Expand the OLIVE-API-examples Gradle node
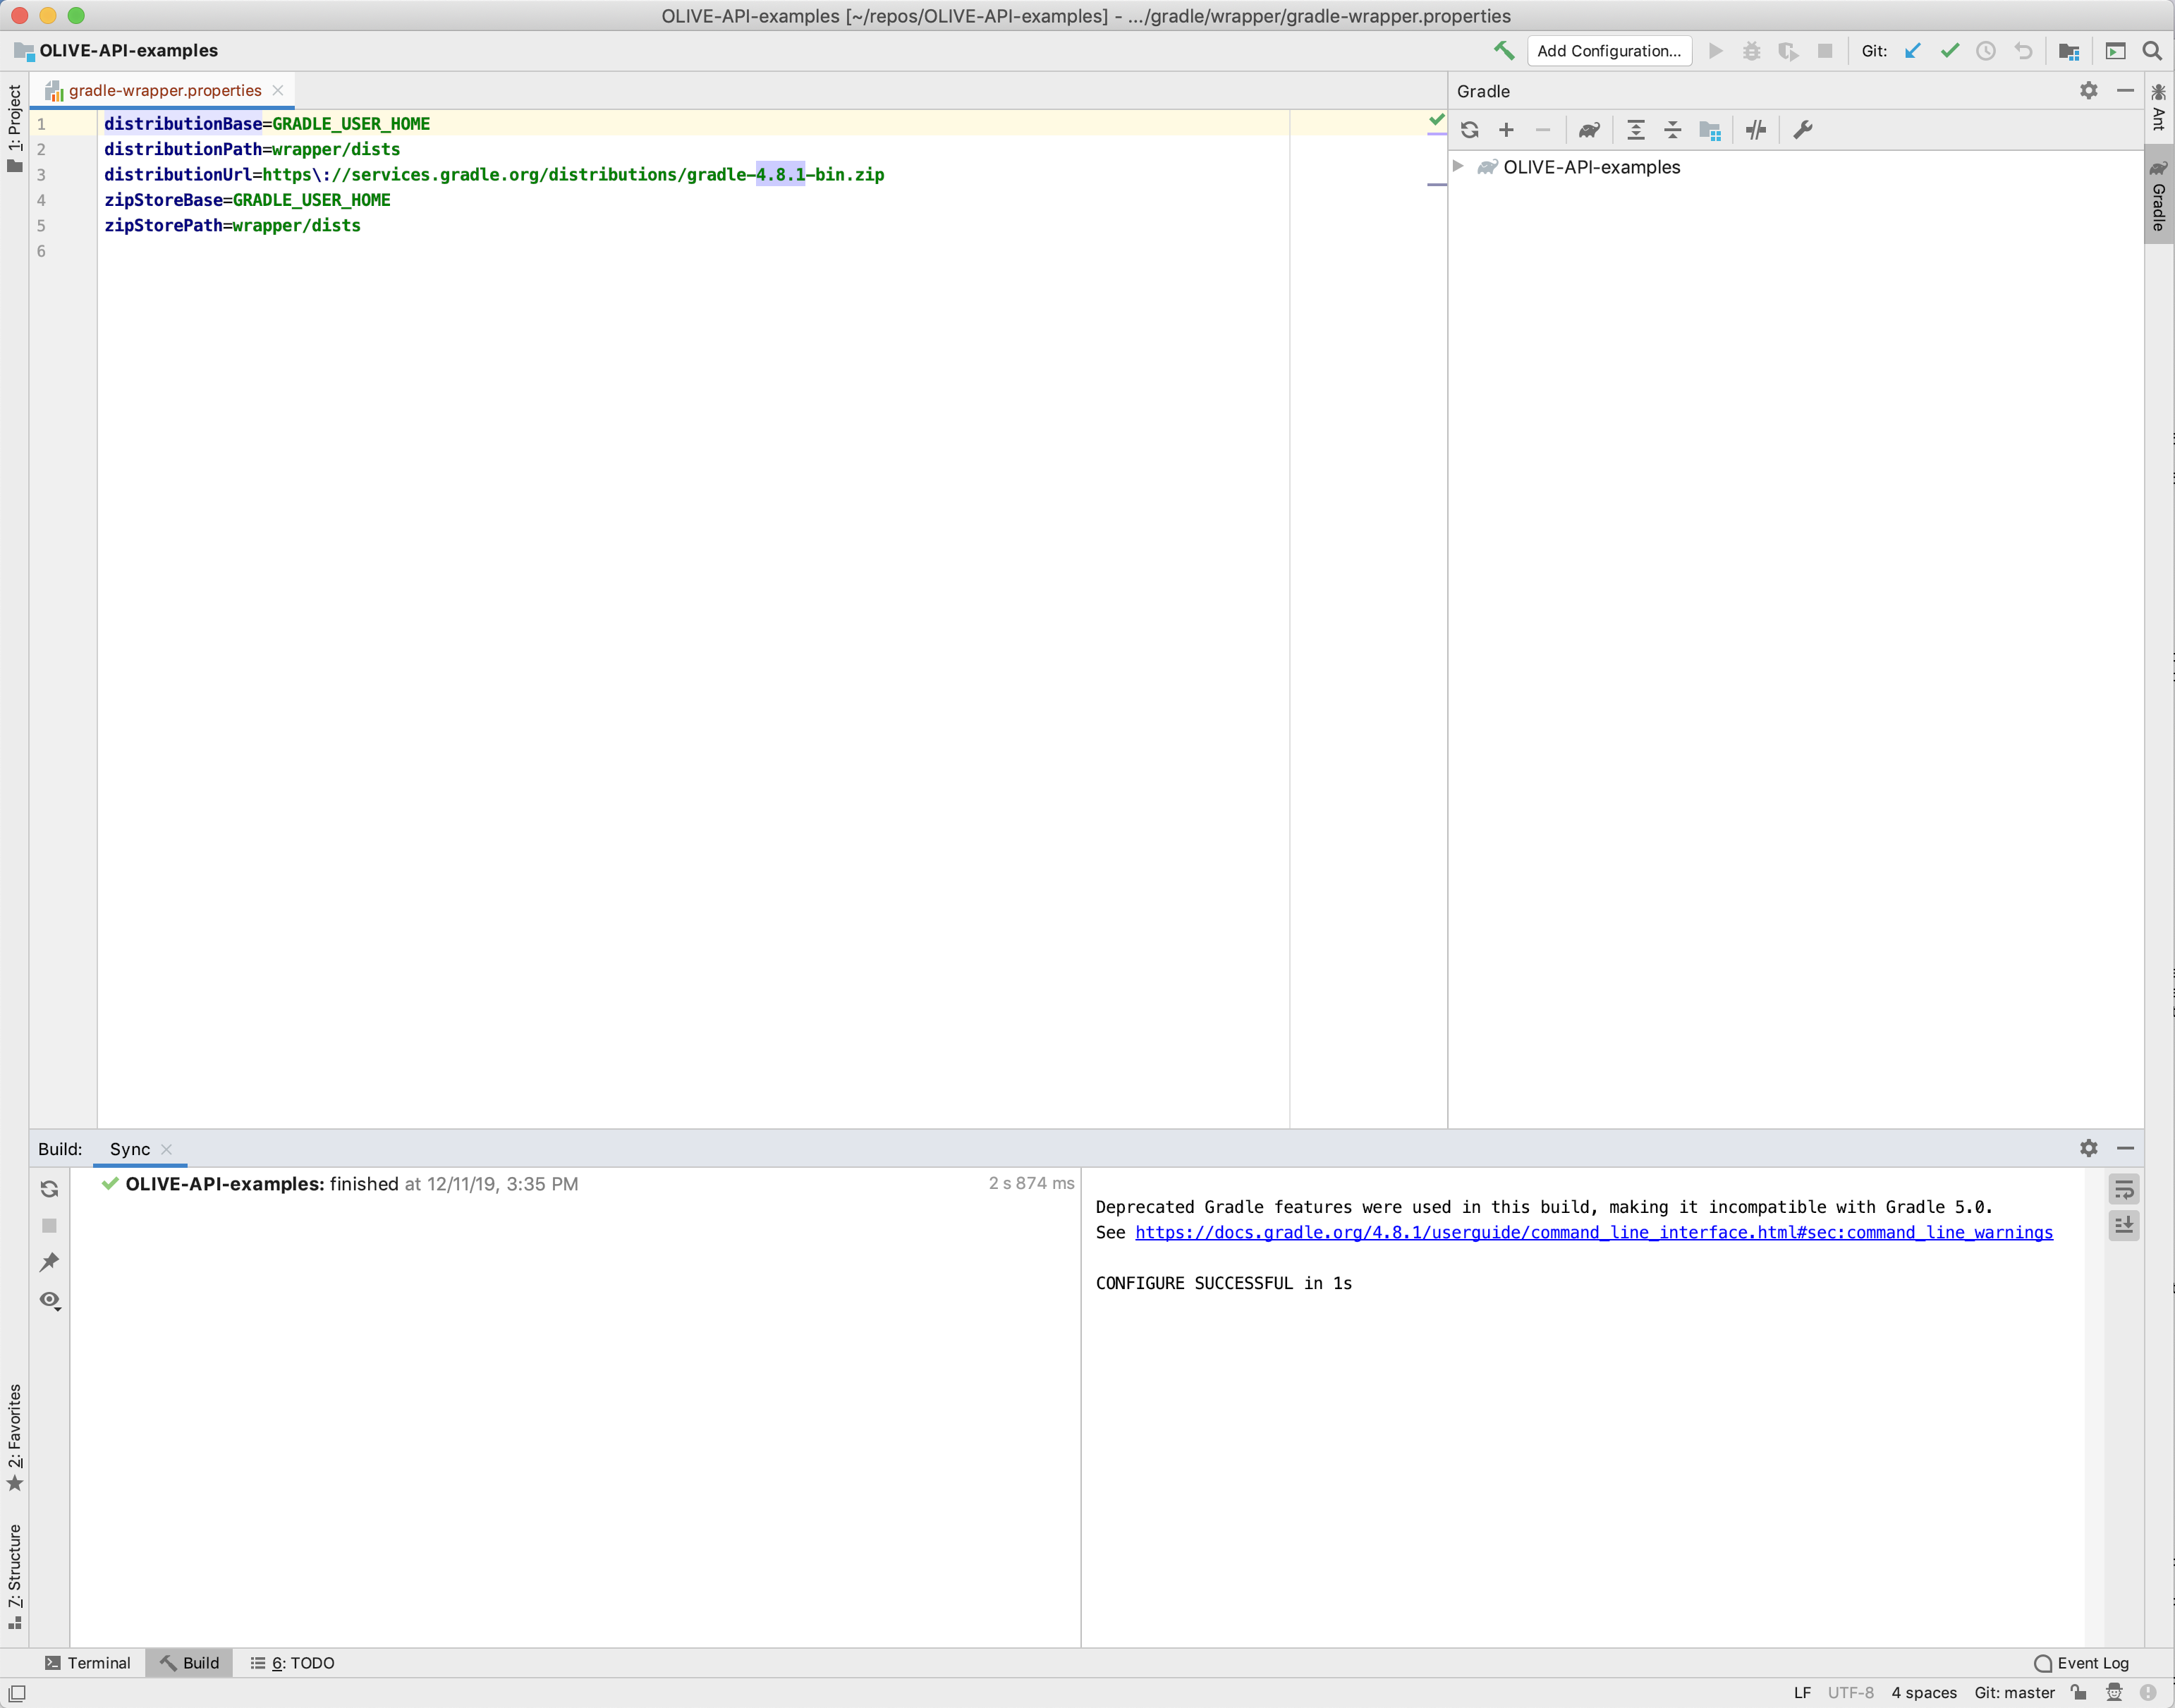This screenshot has width=2175, height=1708. coord(1458,166)
